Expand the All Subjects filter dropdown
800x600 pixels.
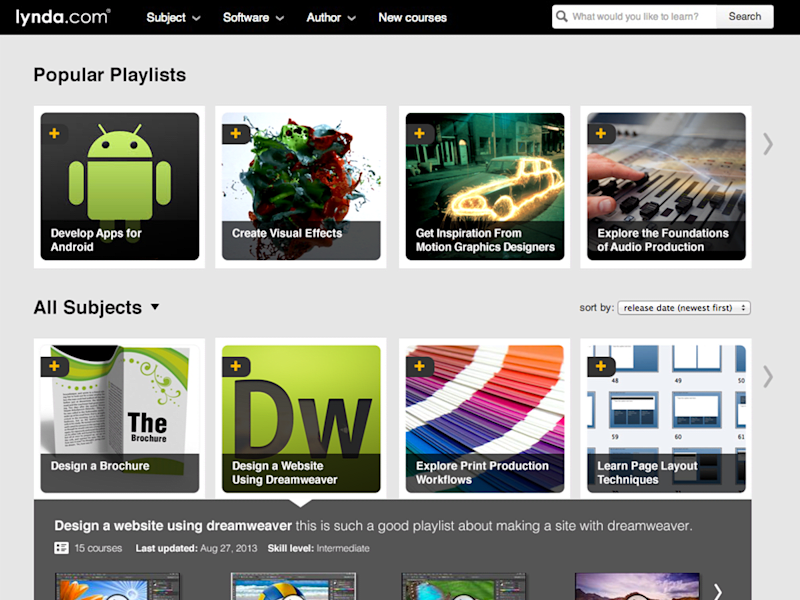click(x=96, y=308)
